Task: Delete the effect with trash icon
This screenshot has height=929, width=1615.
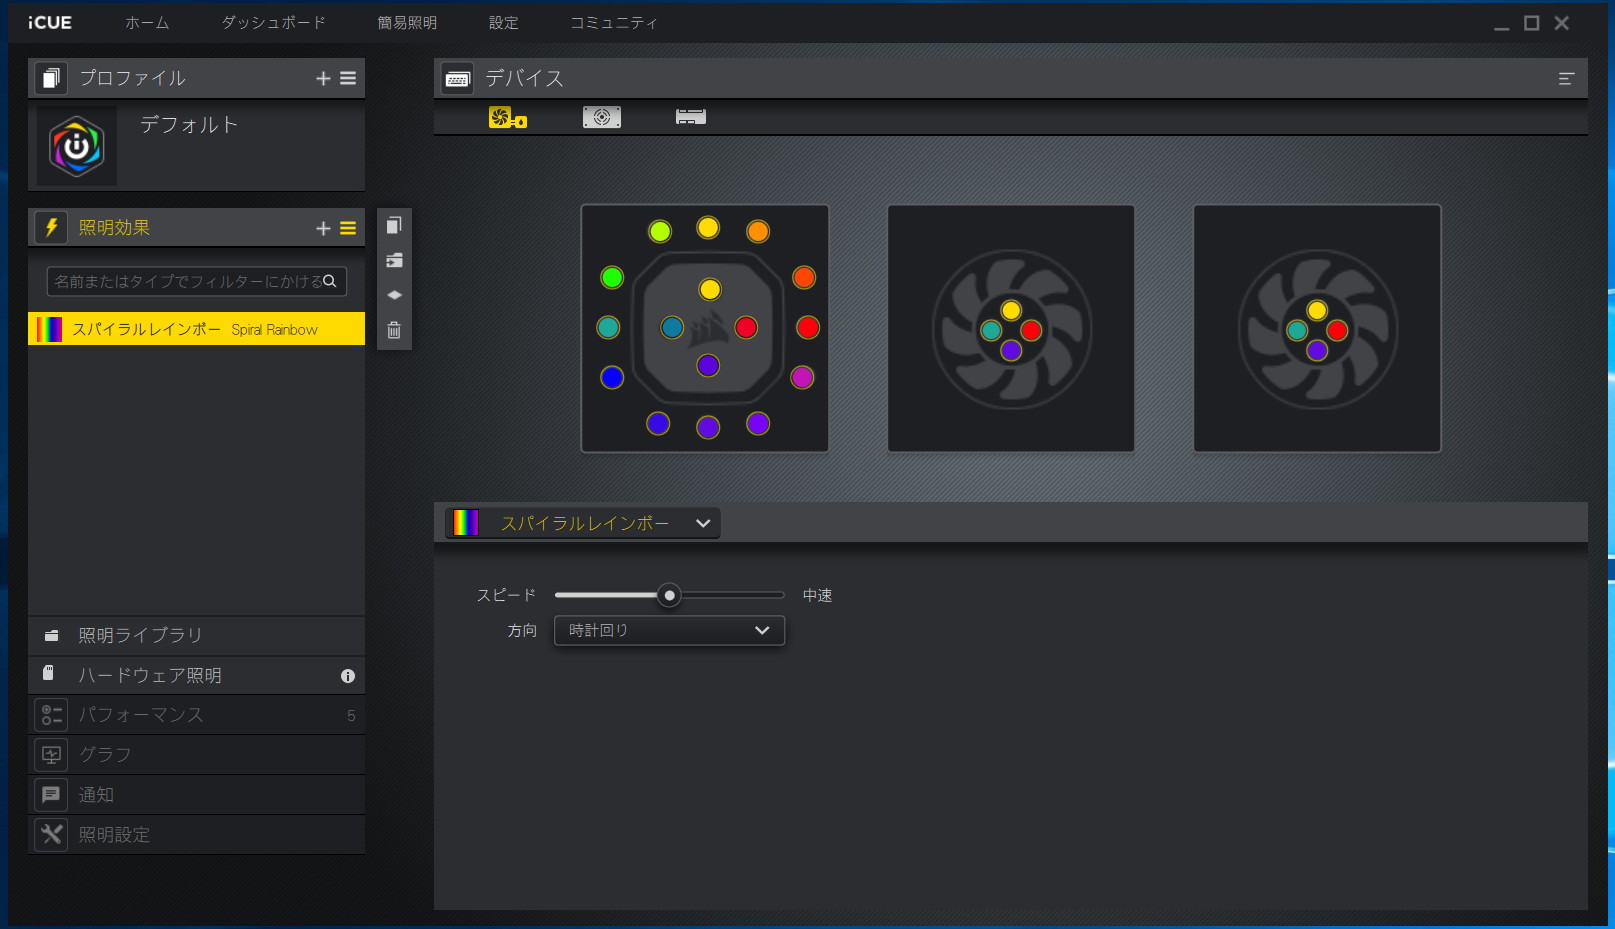Action: [394, 330]
